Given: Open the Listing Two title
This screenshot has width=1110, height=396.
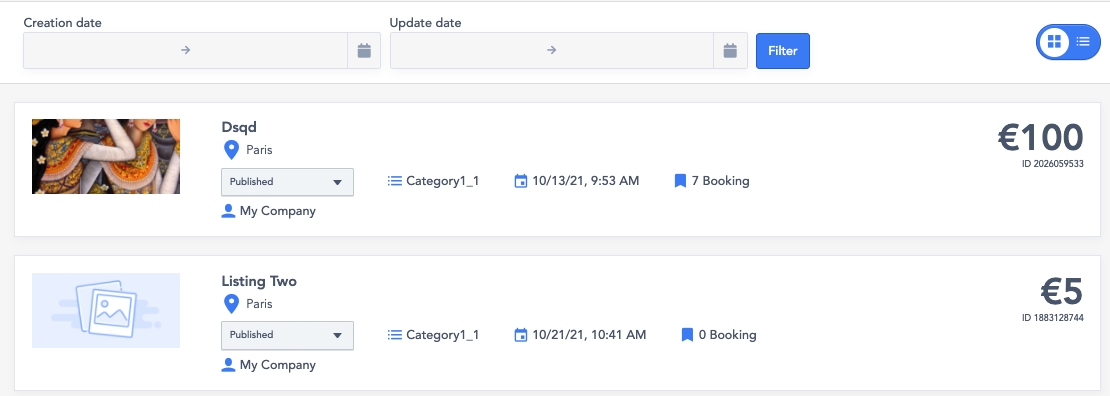Looking at the screenshot, I should point(259,281).
